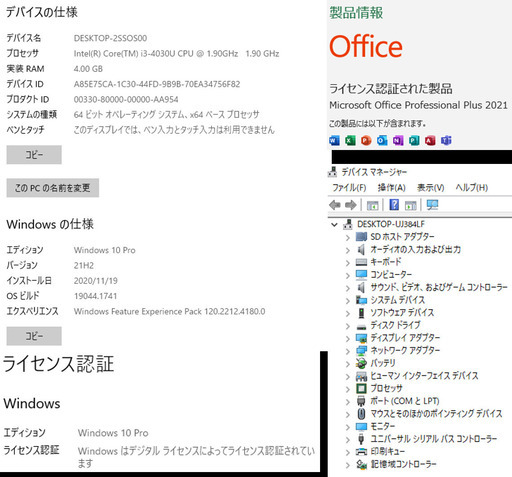Viewport: 512px width, 477px height.
Task: Select the ディスク ドライブ tree item label
Action: coord(395,325)
